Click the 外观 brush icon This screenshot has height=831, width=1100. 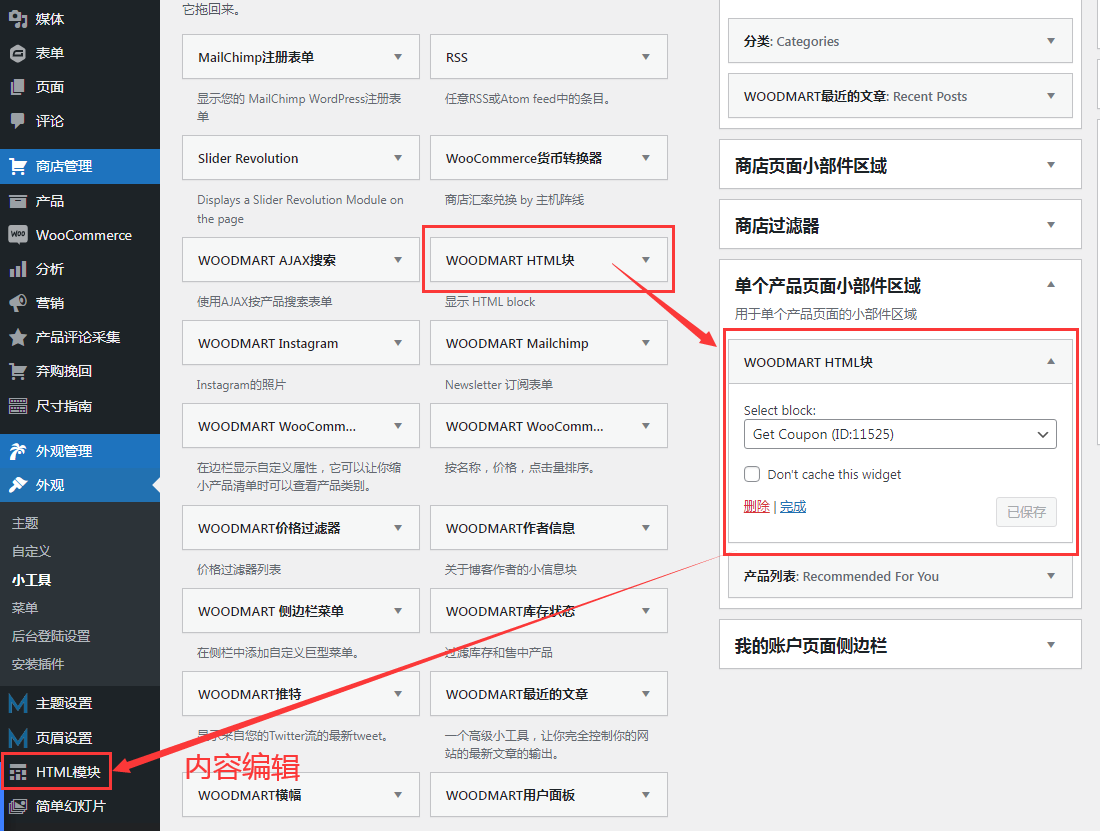click(18, 485)
